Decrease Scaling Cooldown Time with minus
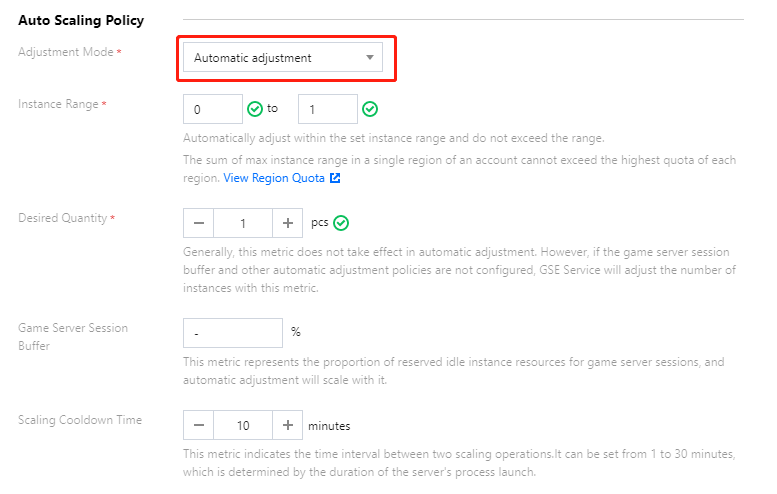The height and width of the screenshot is (494, 777). coord(199,425)
